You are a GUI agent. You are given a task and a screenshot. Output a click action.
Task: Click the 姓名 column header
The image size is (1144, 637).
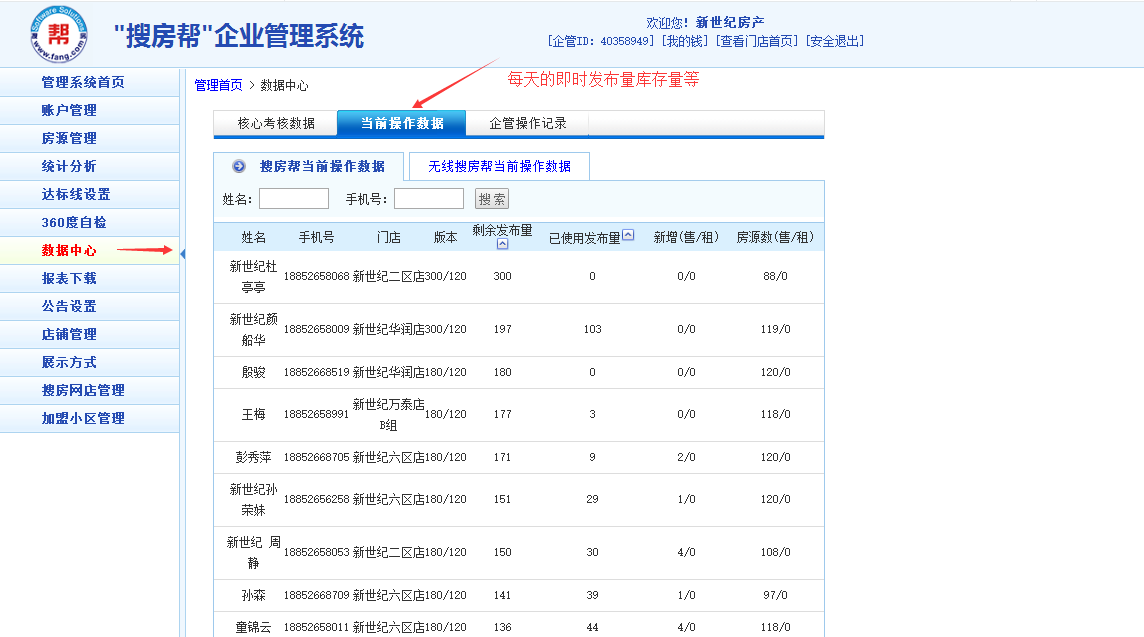click(253, 237)
